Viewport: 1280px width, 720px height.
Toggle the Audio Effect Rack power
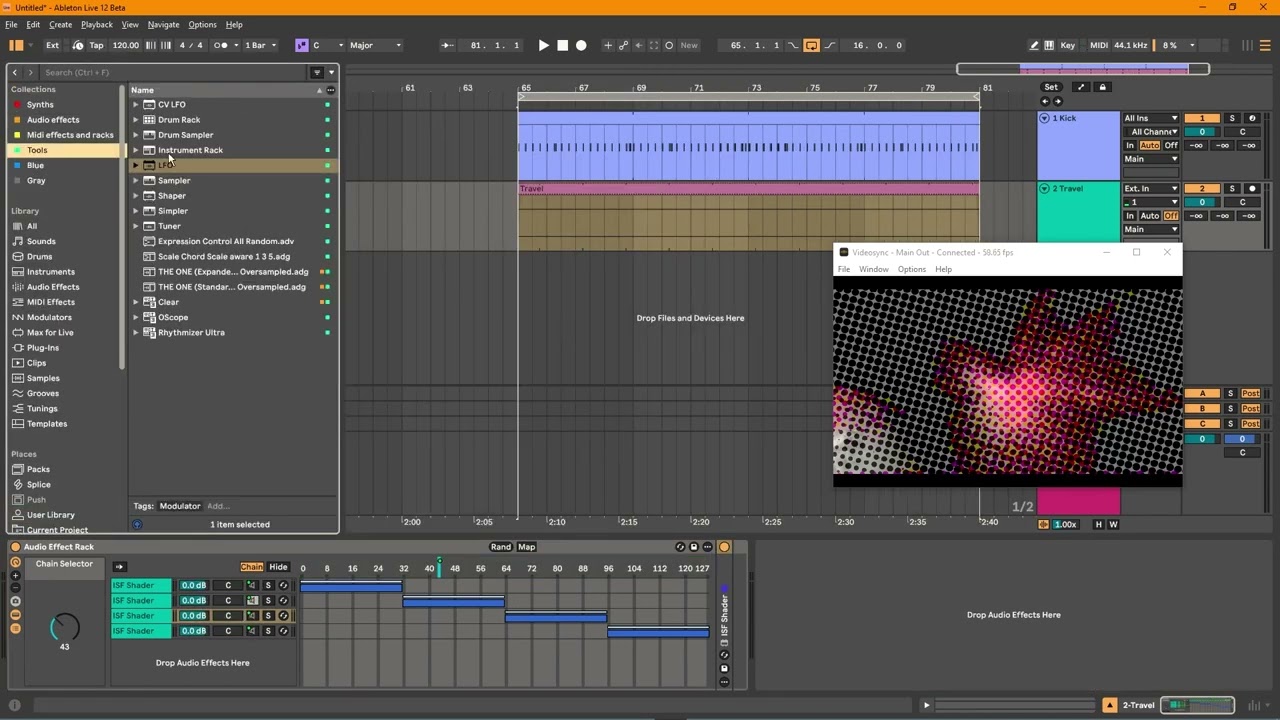(x=15, y=547)
